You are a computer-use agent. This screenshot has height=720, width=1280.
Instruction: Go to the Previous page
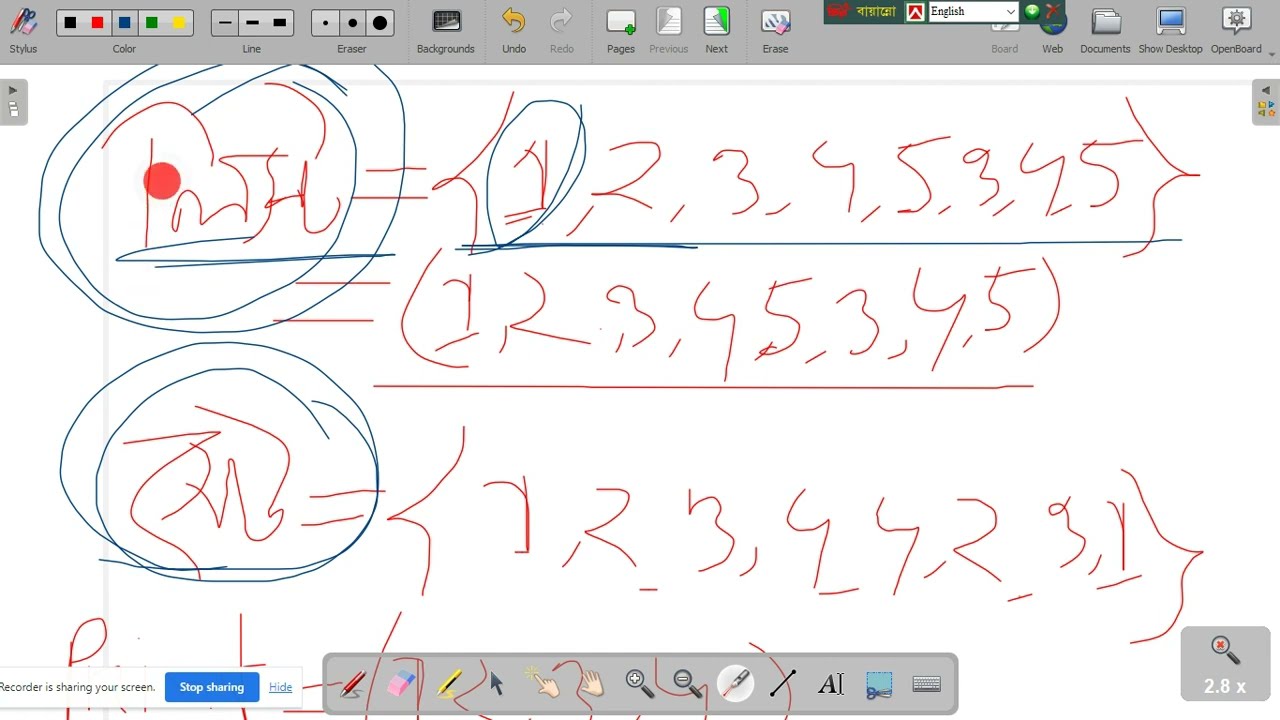click(x=668, y=30)
